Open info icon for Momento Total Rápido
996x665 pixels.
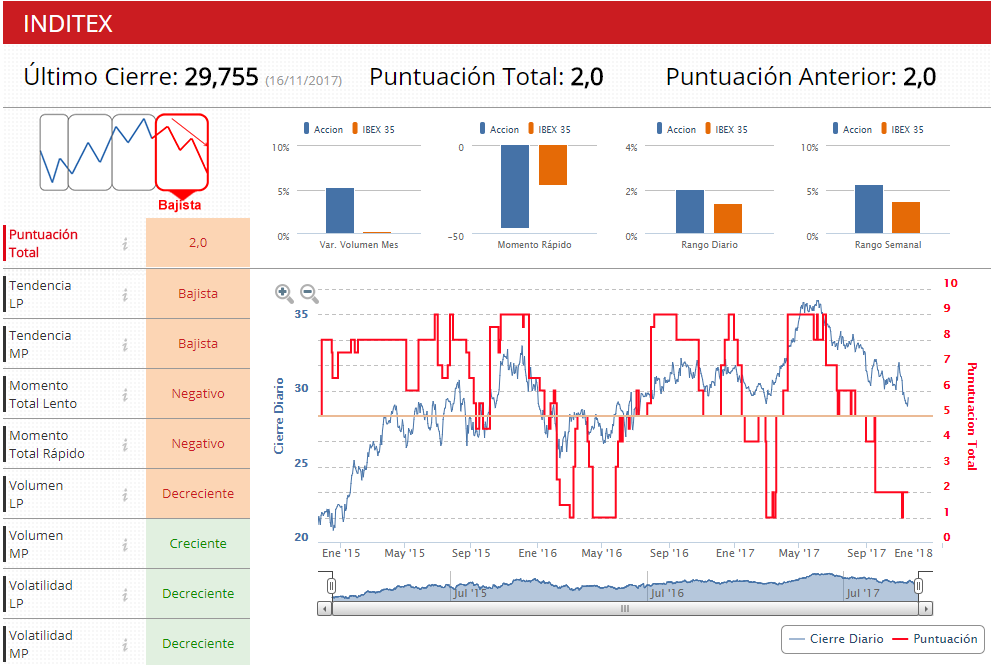click(x=125, y=445)
